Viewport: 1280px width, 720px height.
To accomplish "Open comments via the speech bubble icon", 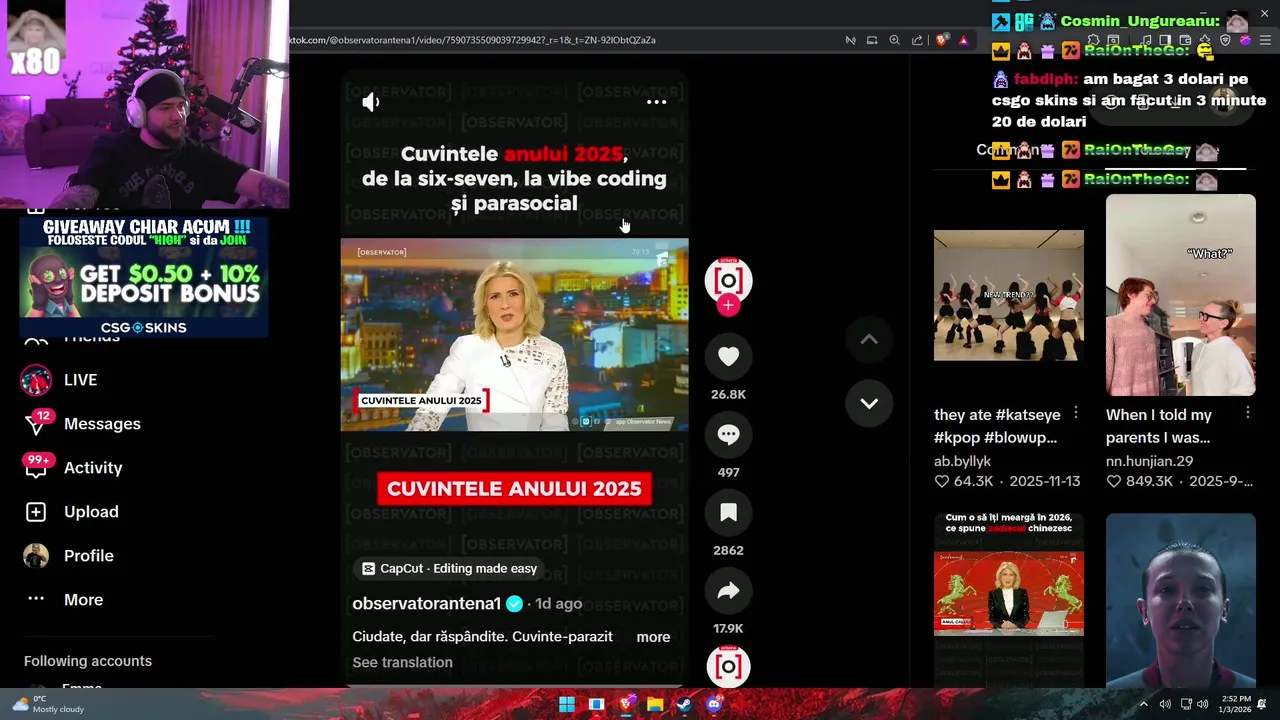I will pos(728,435).
